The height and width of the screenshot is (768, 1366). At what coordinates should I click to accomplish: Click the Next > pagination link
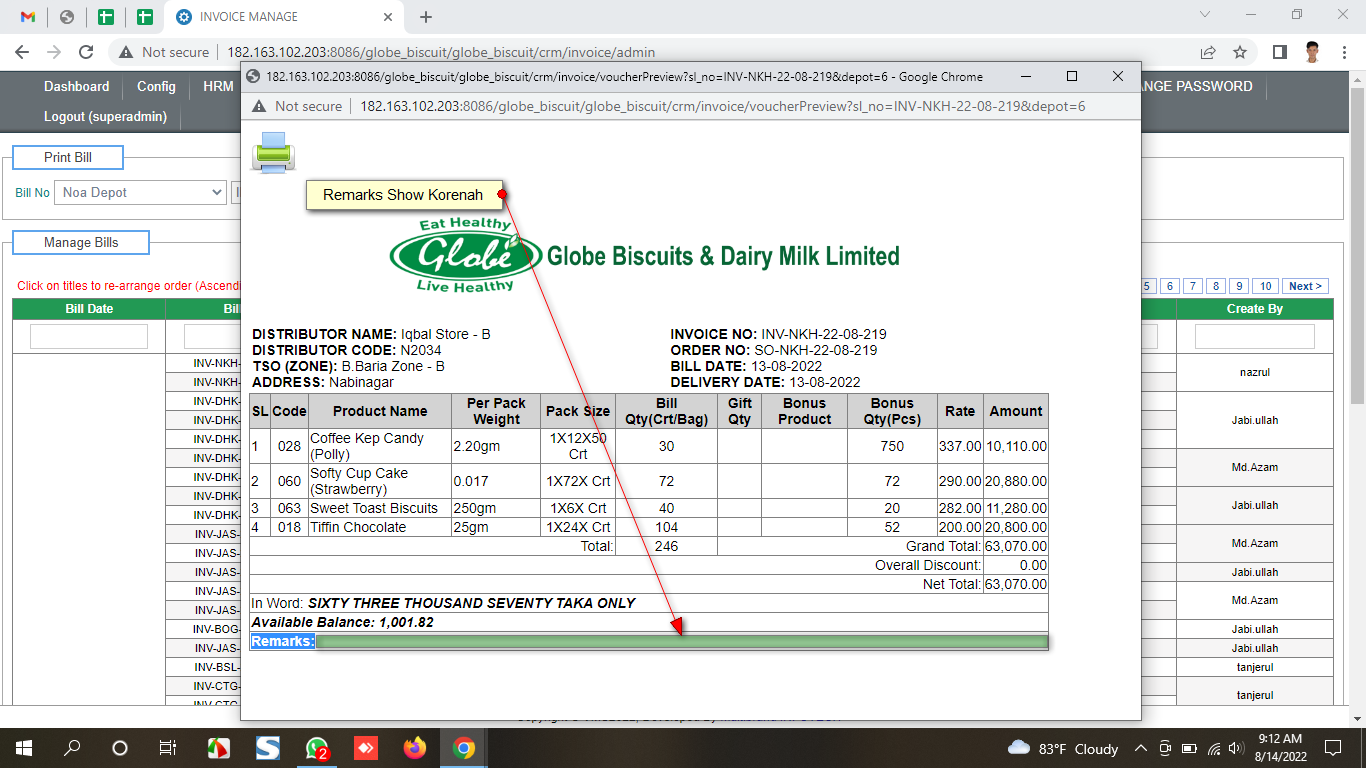pos(1306,286)
